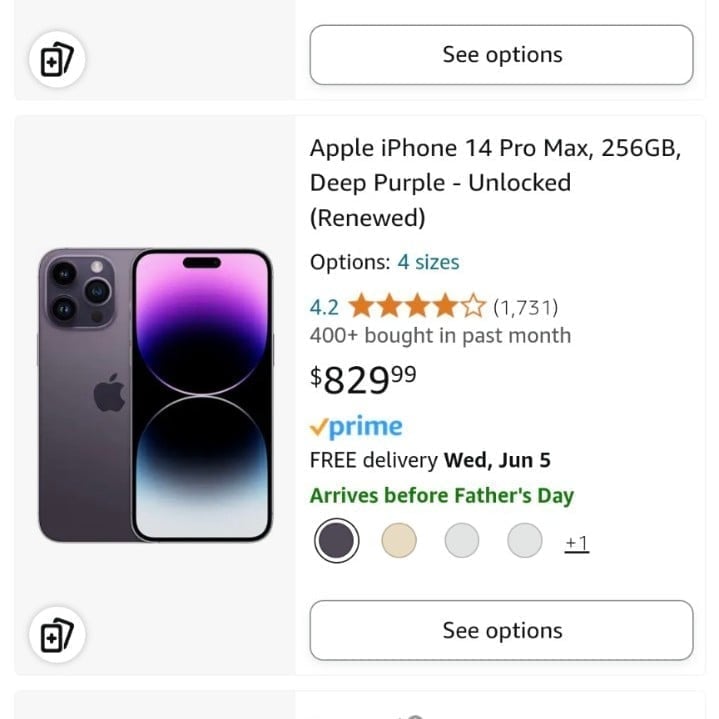This screenshot has width=719, height=719.
Task: Click the orange star rating icons
Action: pos(416,306)
